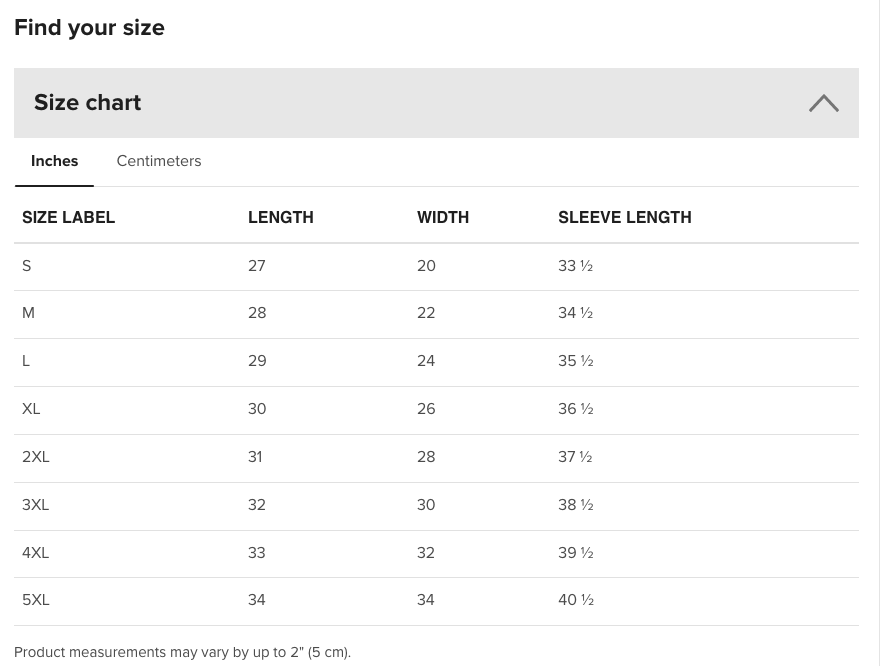Click the 40 ½ sleeve length value
This screenshot has height=666, width=880.
[576, 600]
